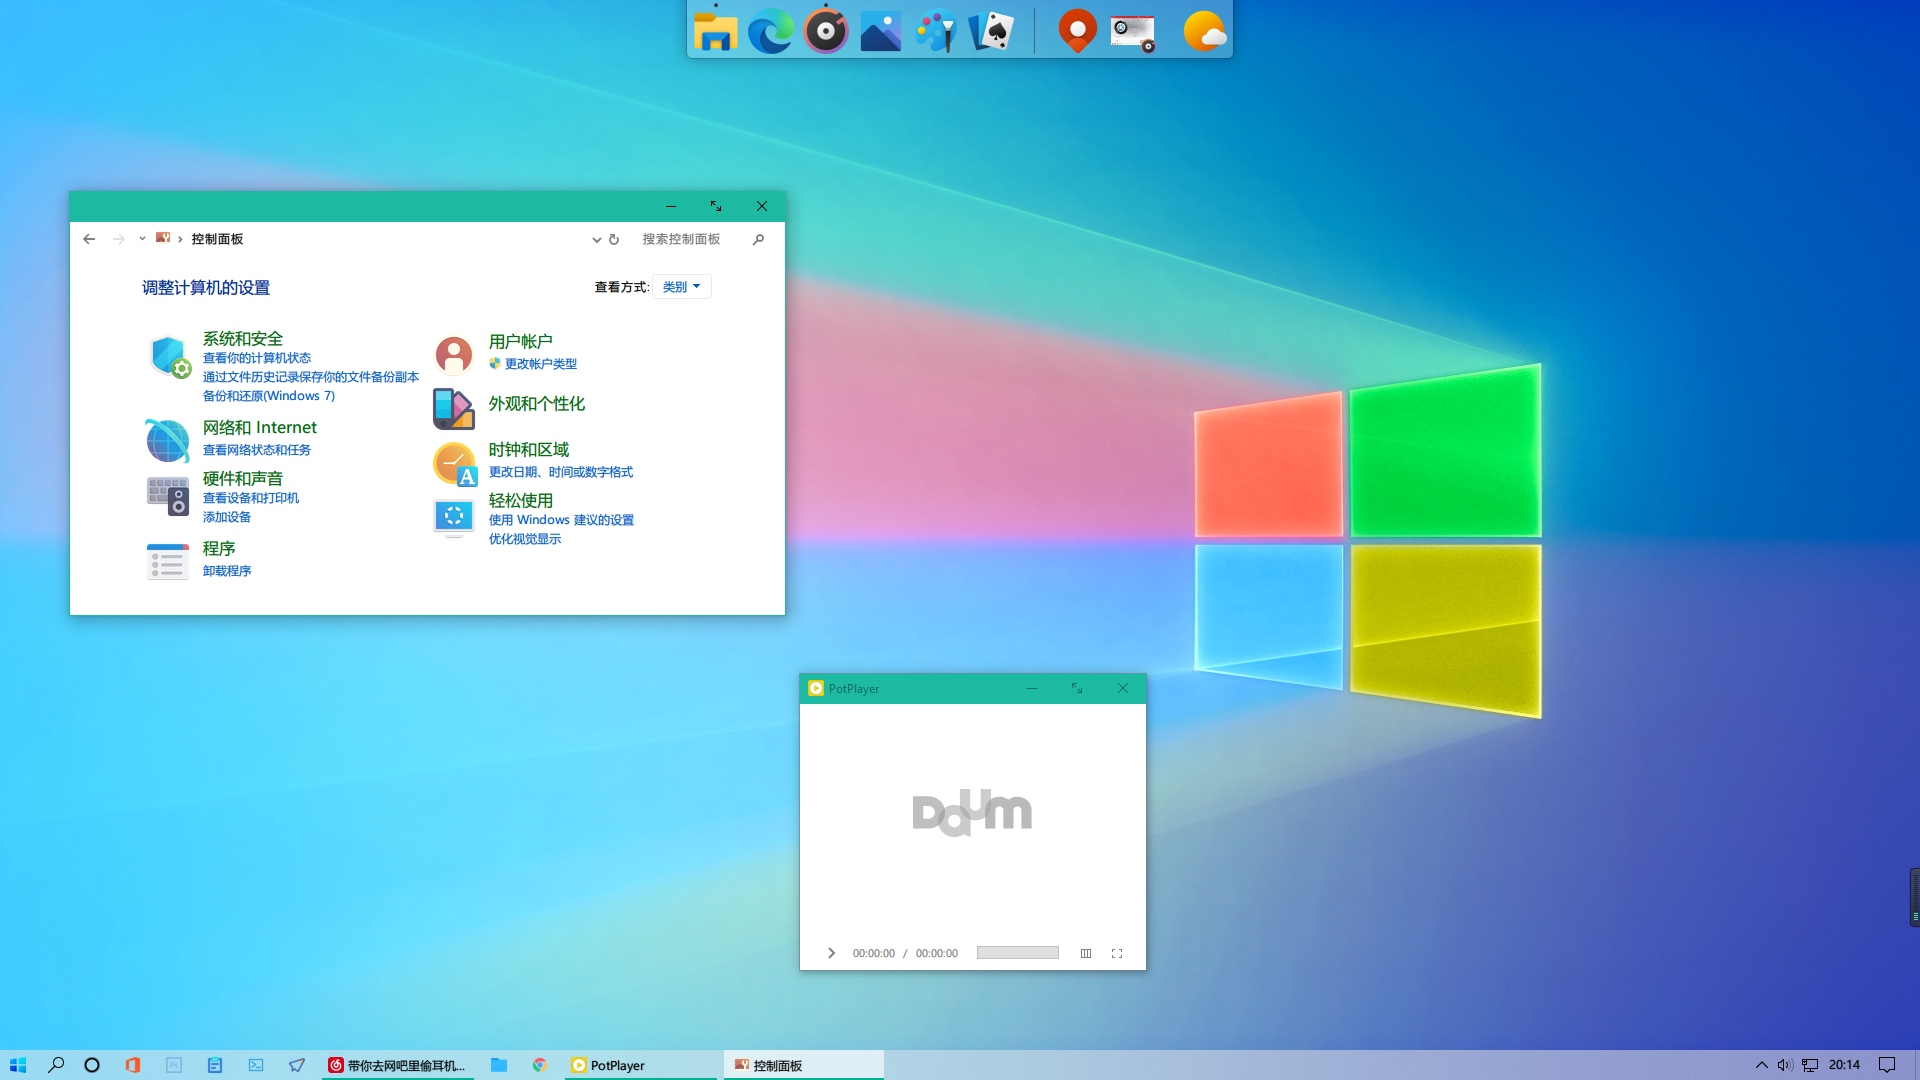This screenshot has width=1920, height=1080.
Task: Expand the address bar history dropdown arrow
Action: [596, 240]
